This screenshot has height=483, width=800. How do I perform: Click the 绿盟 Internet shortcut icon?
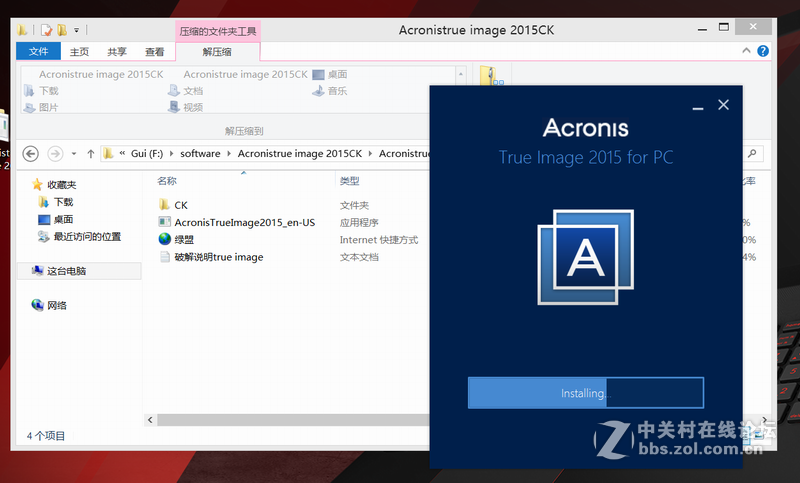[x=165, y=239]
